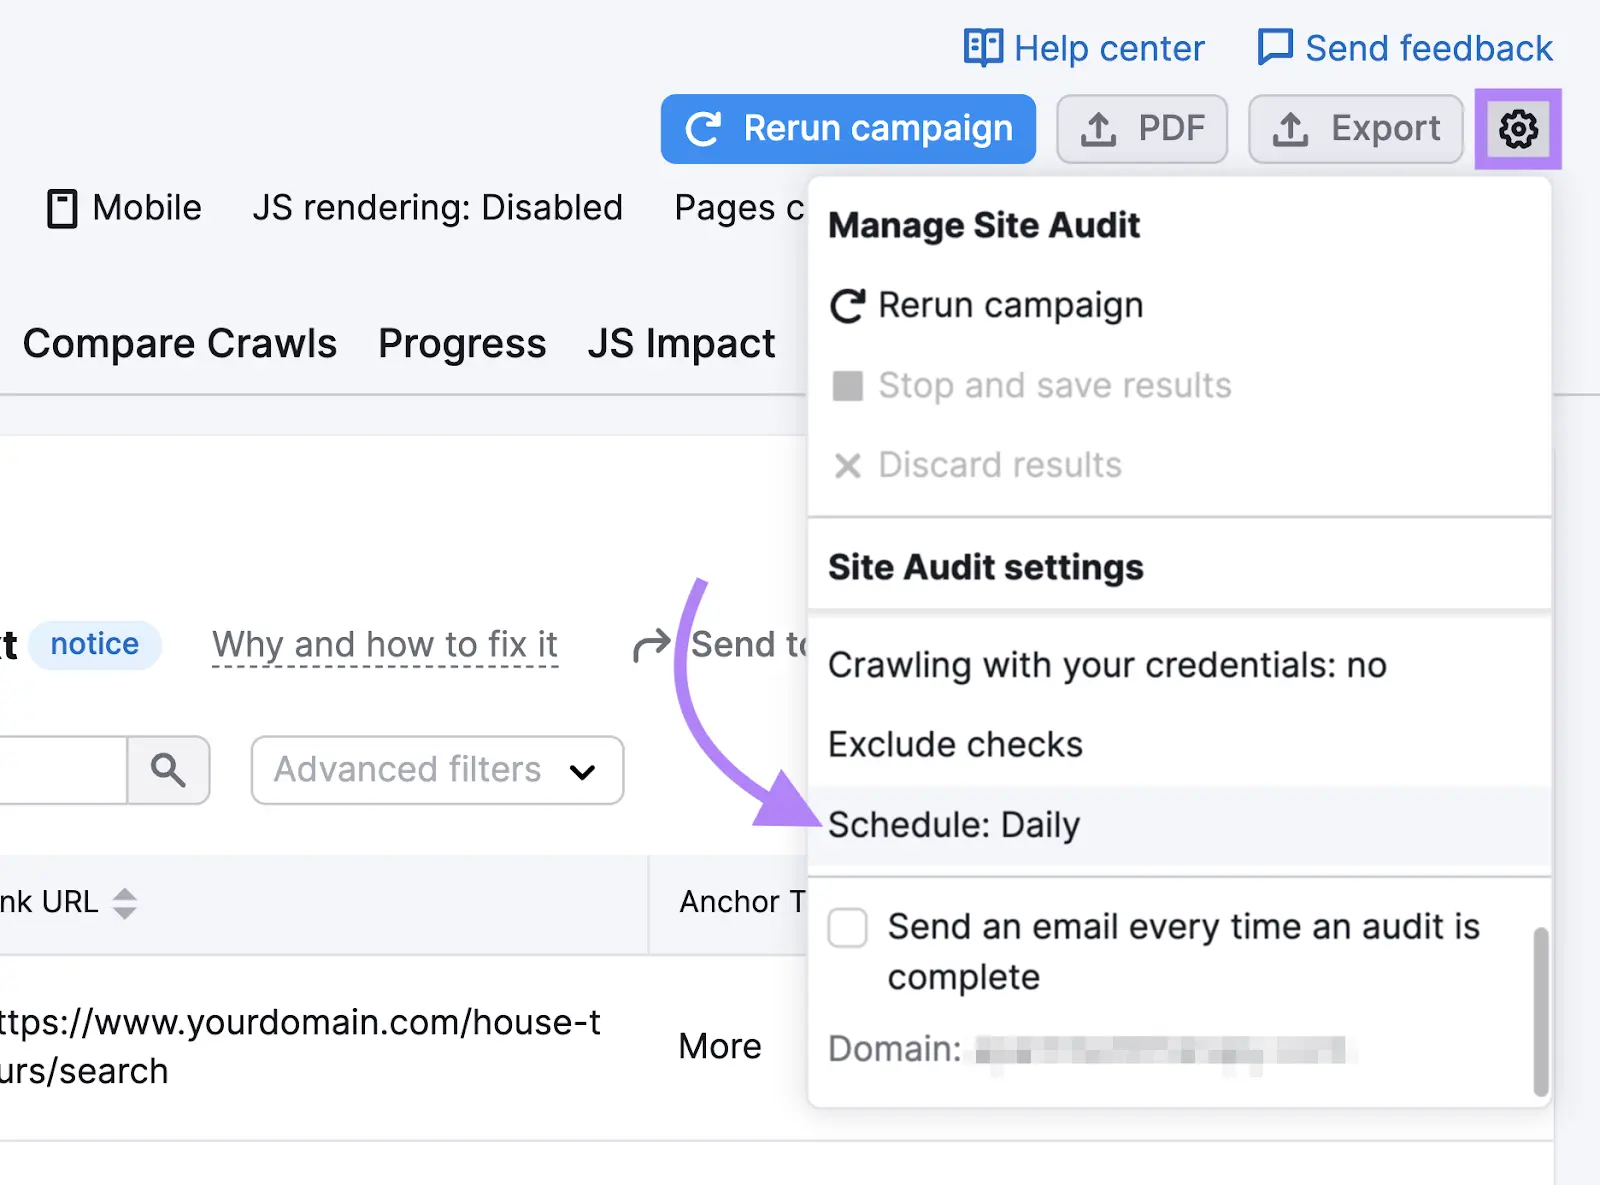The height and width of the screenshot is (1185, 1600).
Task: Click the Help center book icon
Action: pyautogui.click(x=983, y=47)
